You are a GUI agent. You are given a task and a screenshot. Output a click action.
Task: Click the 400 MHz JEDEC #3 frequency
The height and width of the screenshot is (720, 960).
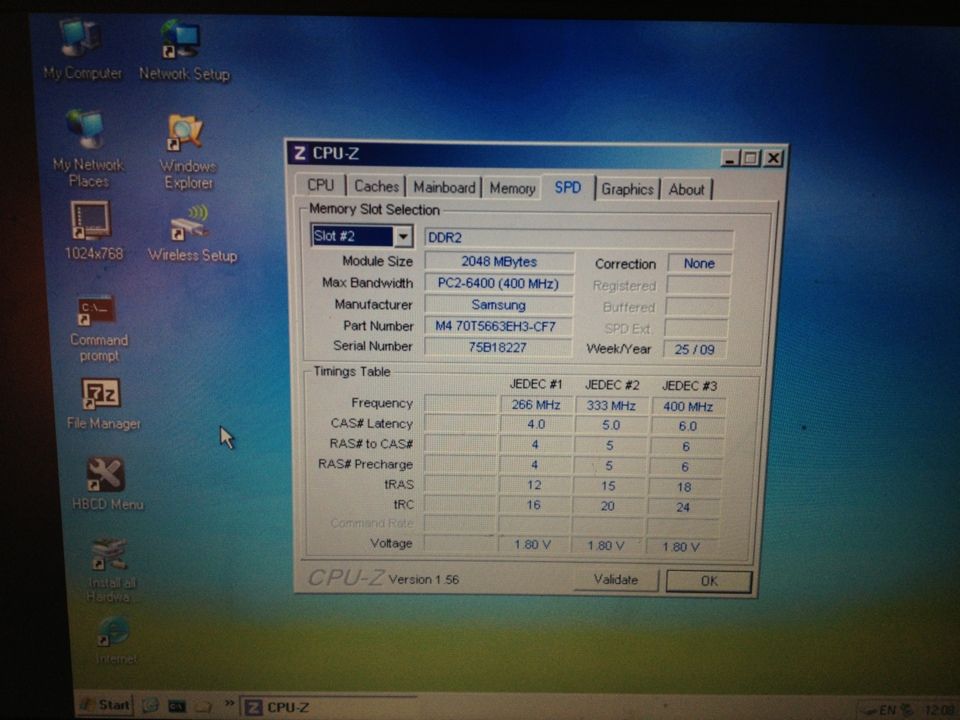(x=688, y=407)
